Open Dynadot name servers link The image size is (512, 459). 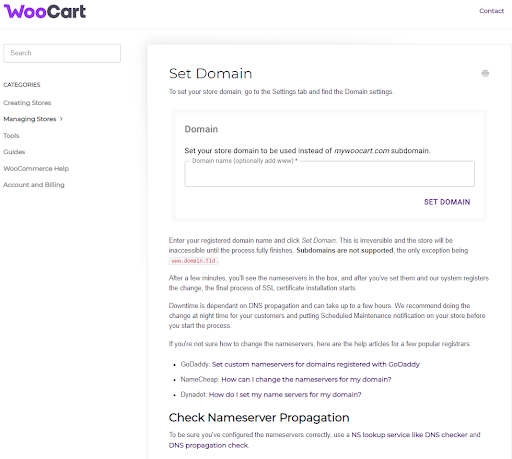coord(285,395)
